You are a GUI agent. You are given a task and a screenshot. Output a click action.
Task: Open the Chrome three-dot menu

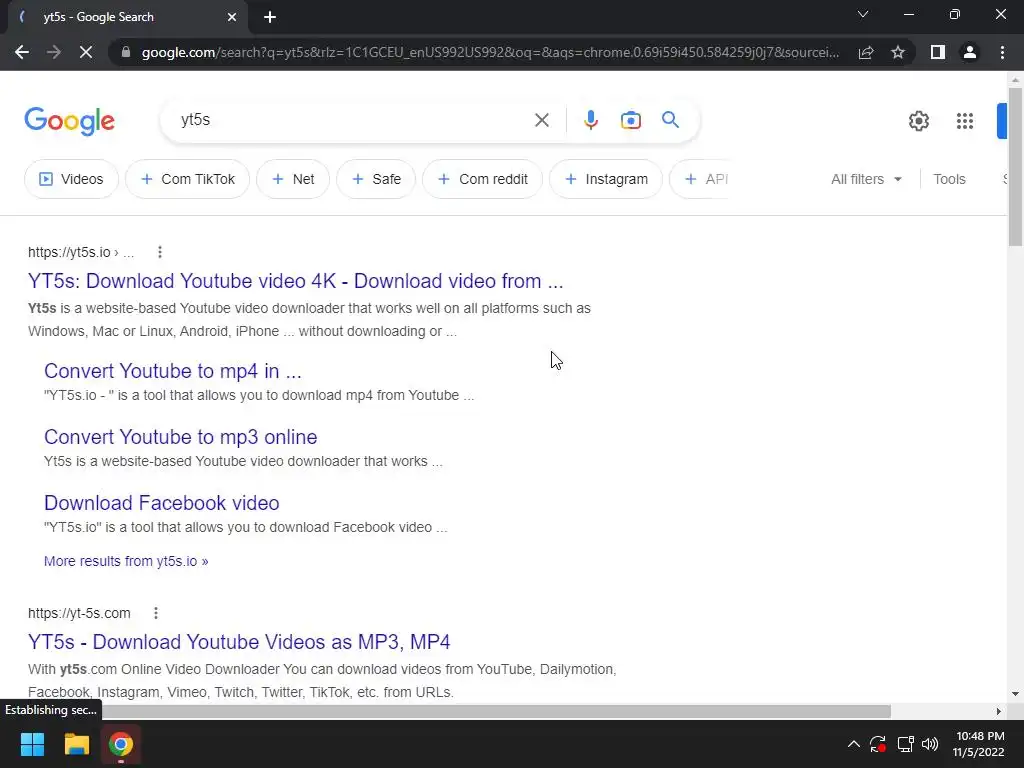coord(1002,52)
